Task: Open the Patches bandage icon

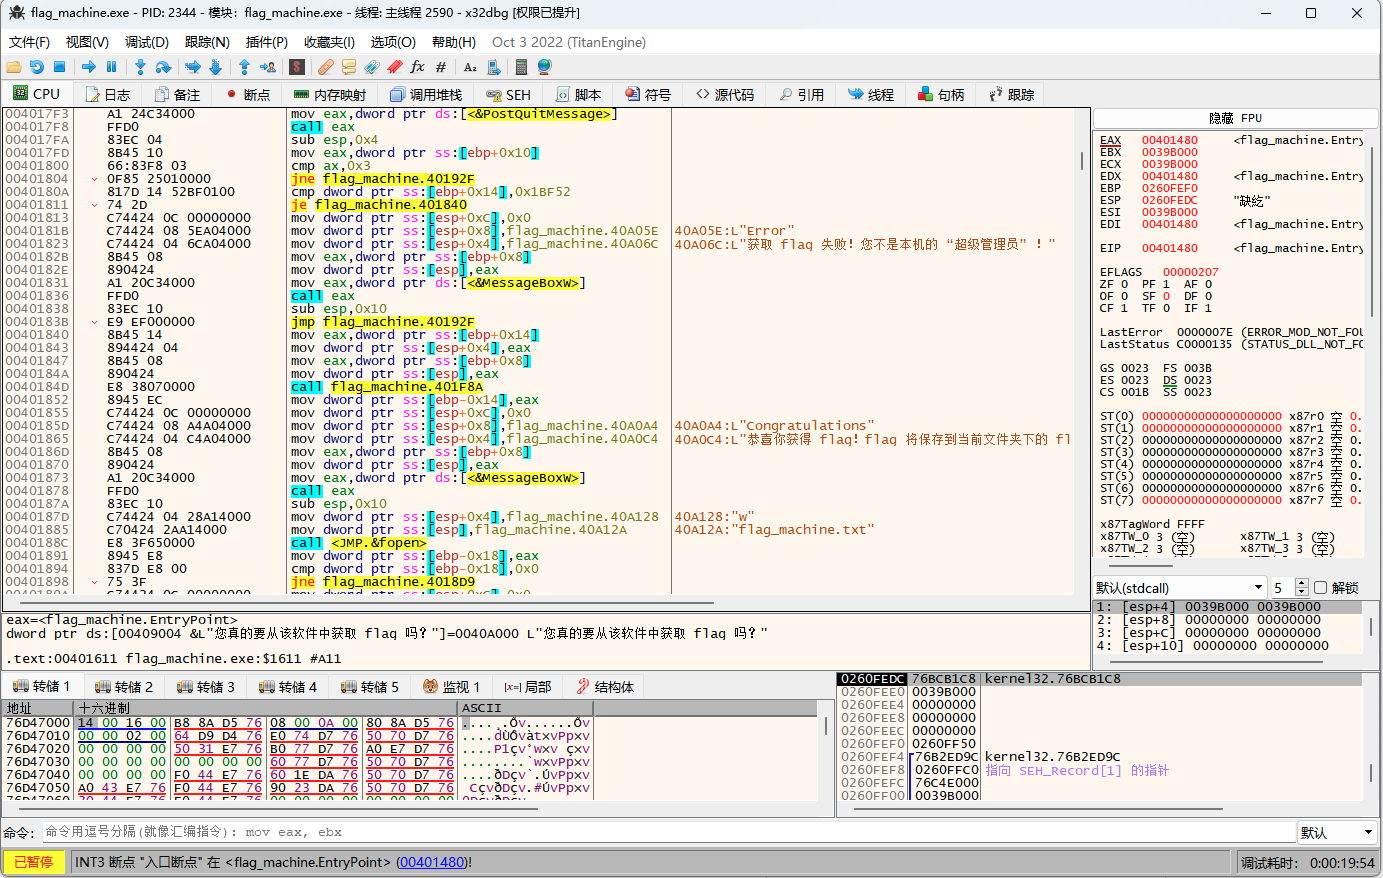Action: [x=326, y=67]
